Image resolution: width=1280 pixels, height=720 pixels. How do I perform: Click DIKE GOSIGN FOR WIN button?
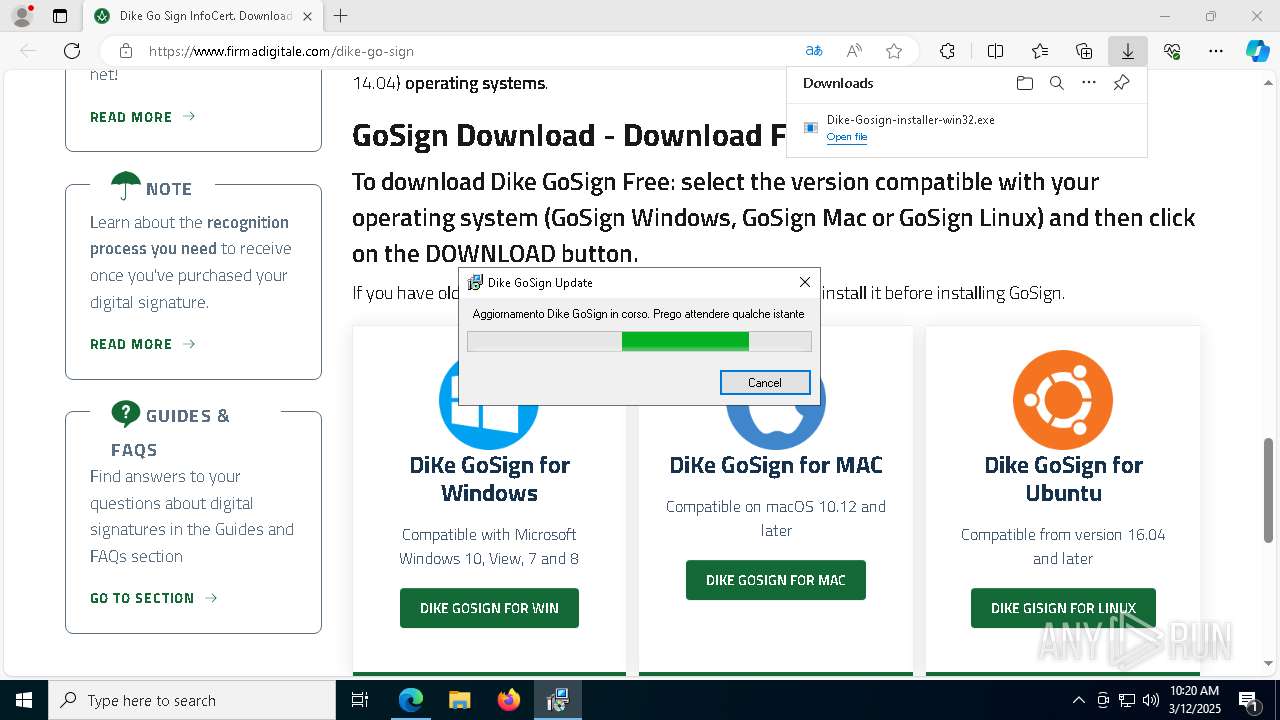489,608
